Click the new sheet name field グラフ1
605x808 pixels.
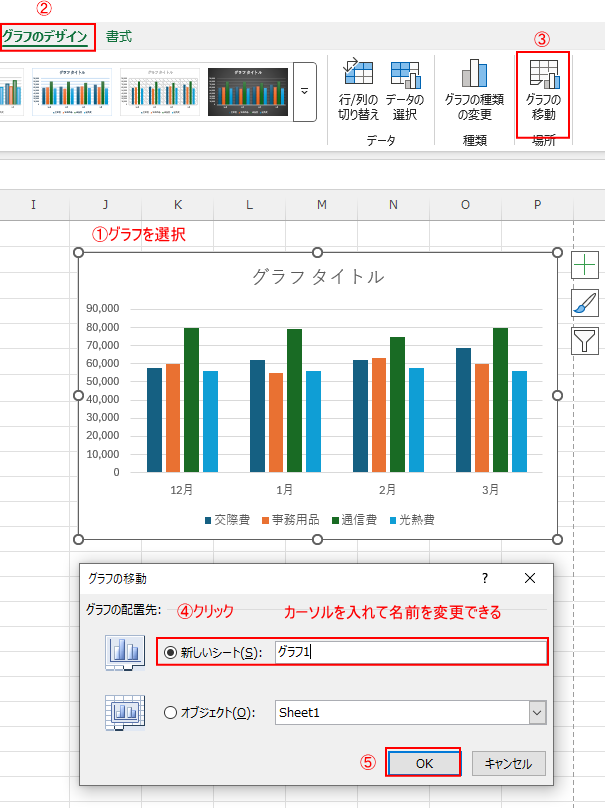coord(410,652)
